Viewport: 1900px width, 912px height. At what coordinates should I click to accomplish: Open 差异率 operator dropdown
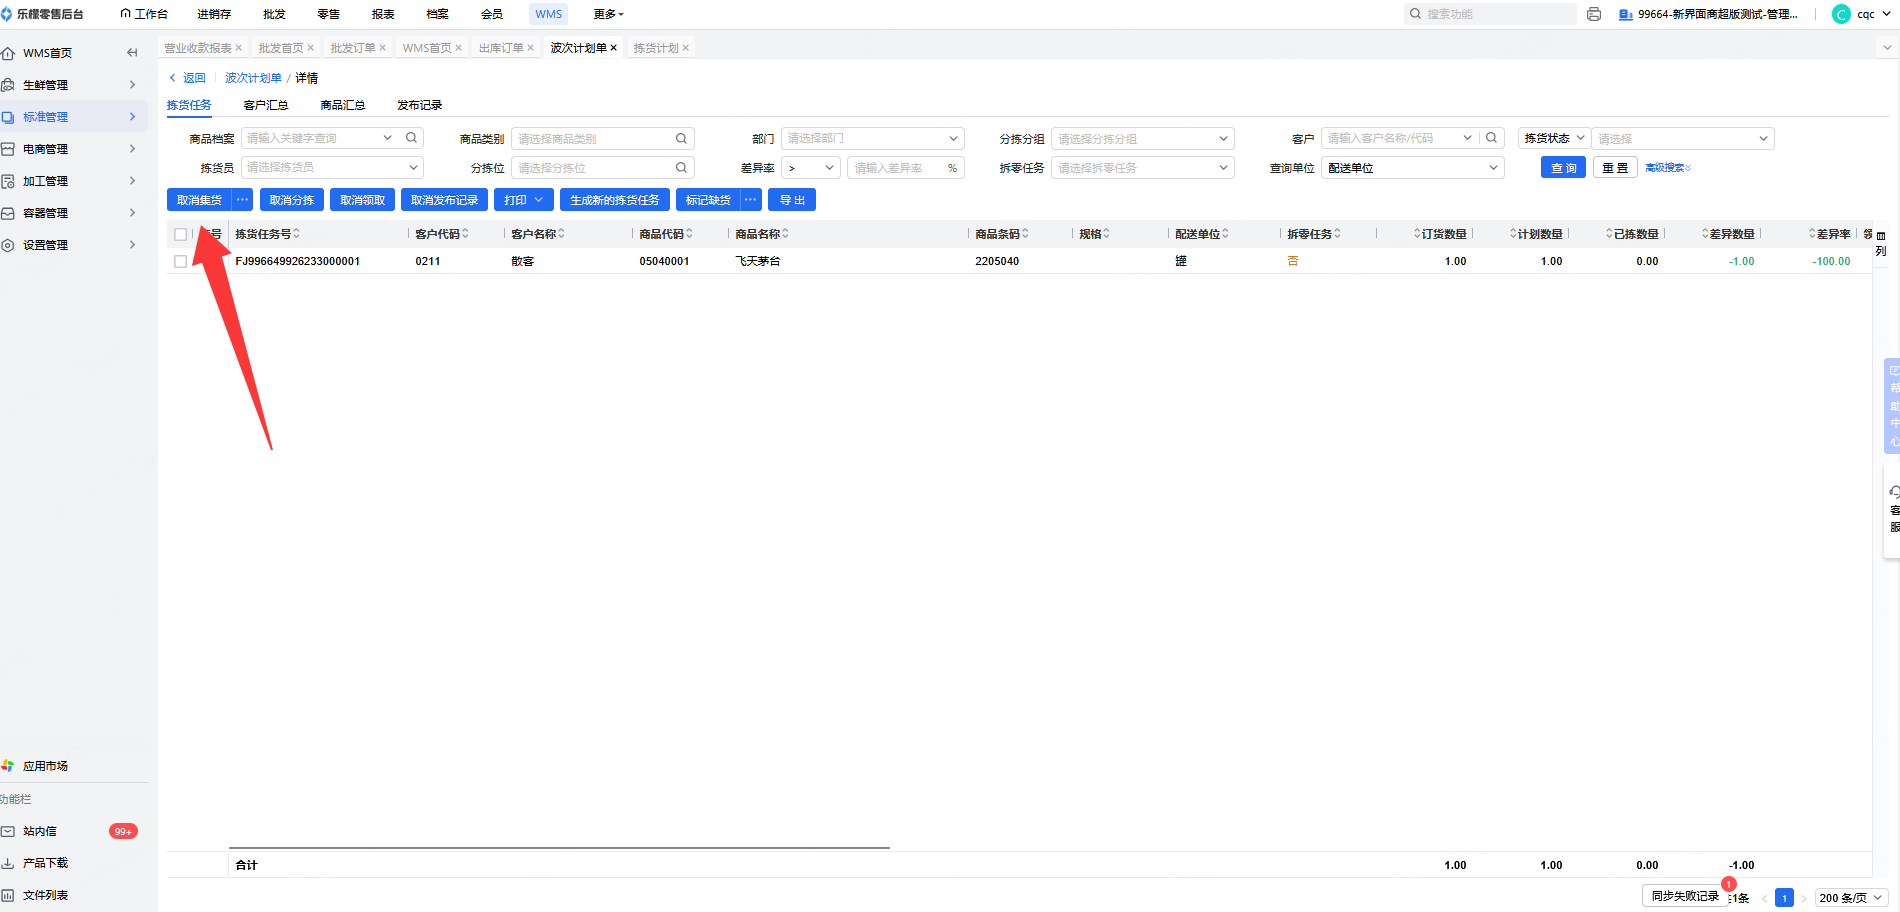pyautogui.click(x=811, y=168)
